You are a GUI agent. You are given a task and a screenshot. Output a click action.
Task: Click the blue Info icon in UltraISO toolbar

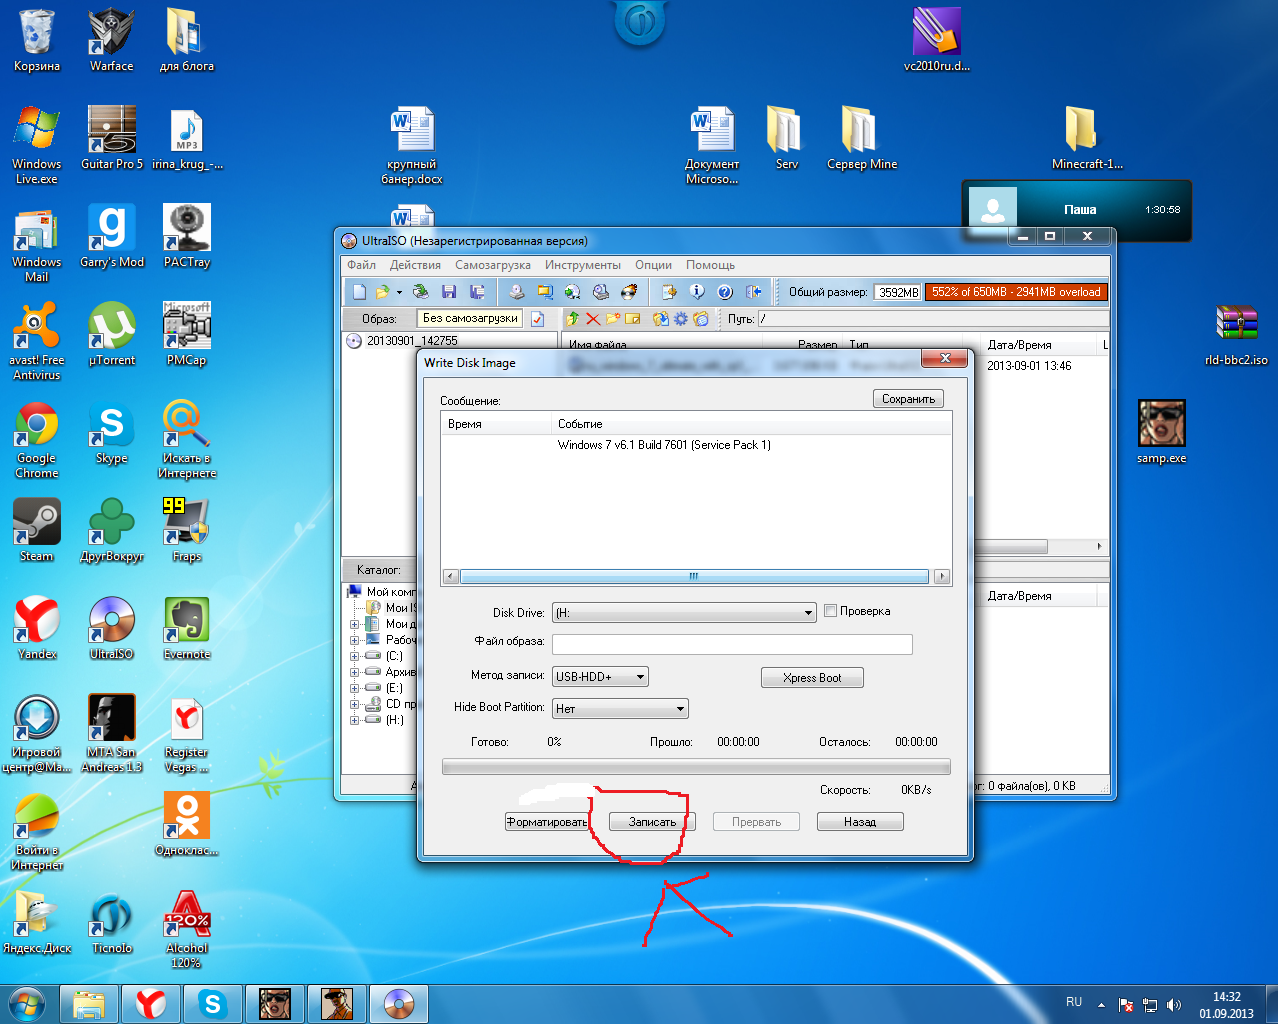[697, 292]
